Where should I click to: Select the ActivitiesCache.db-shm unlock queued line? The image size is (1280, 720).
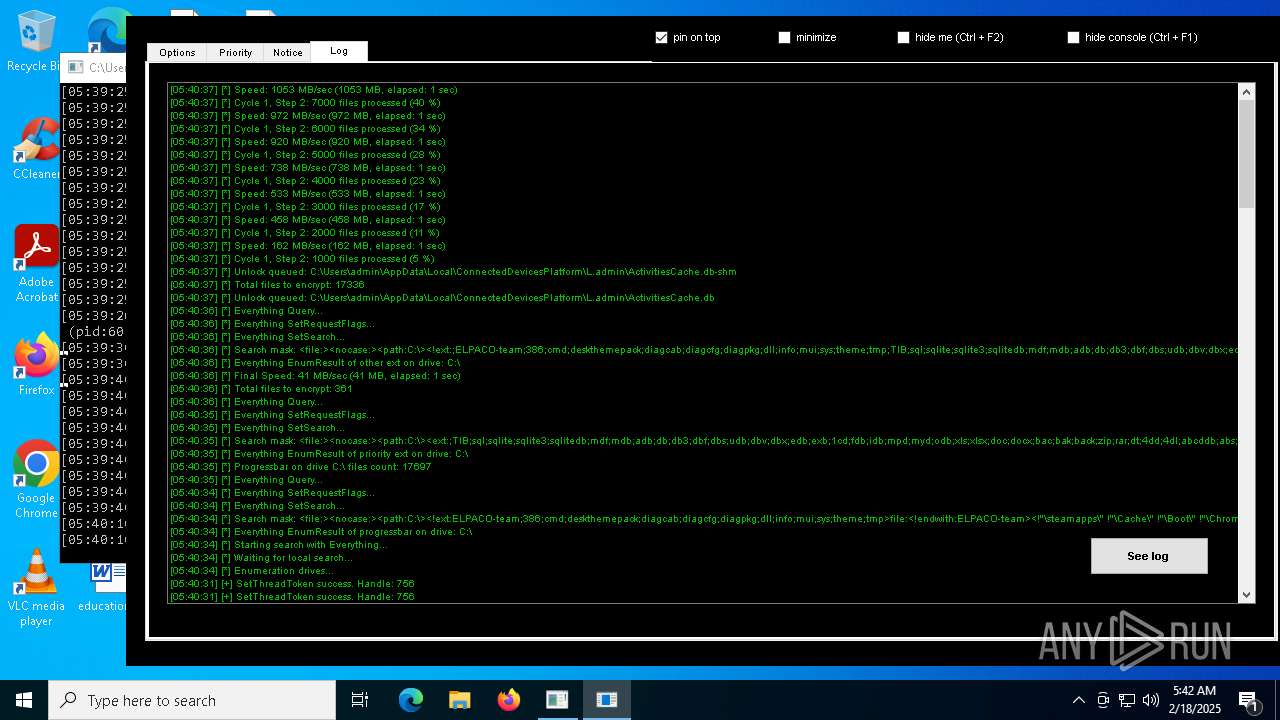pos(453,272)
